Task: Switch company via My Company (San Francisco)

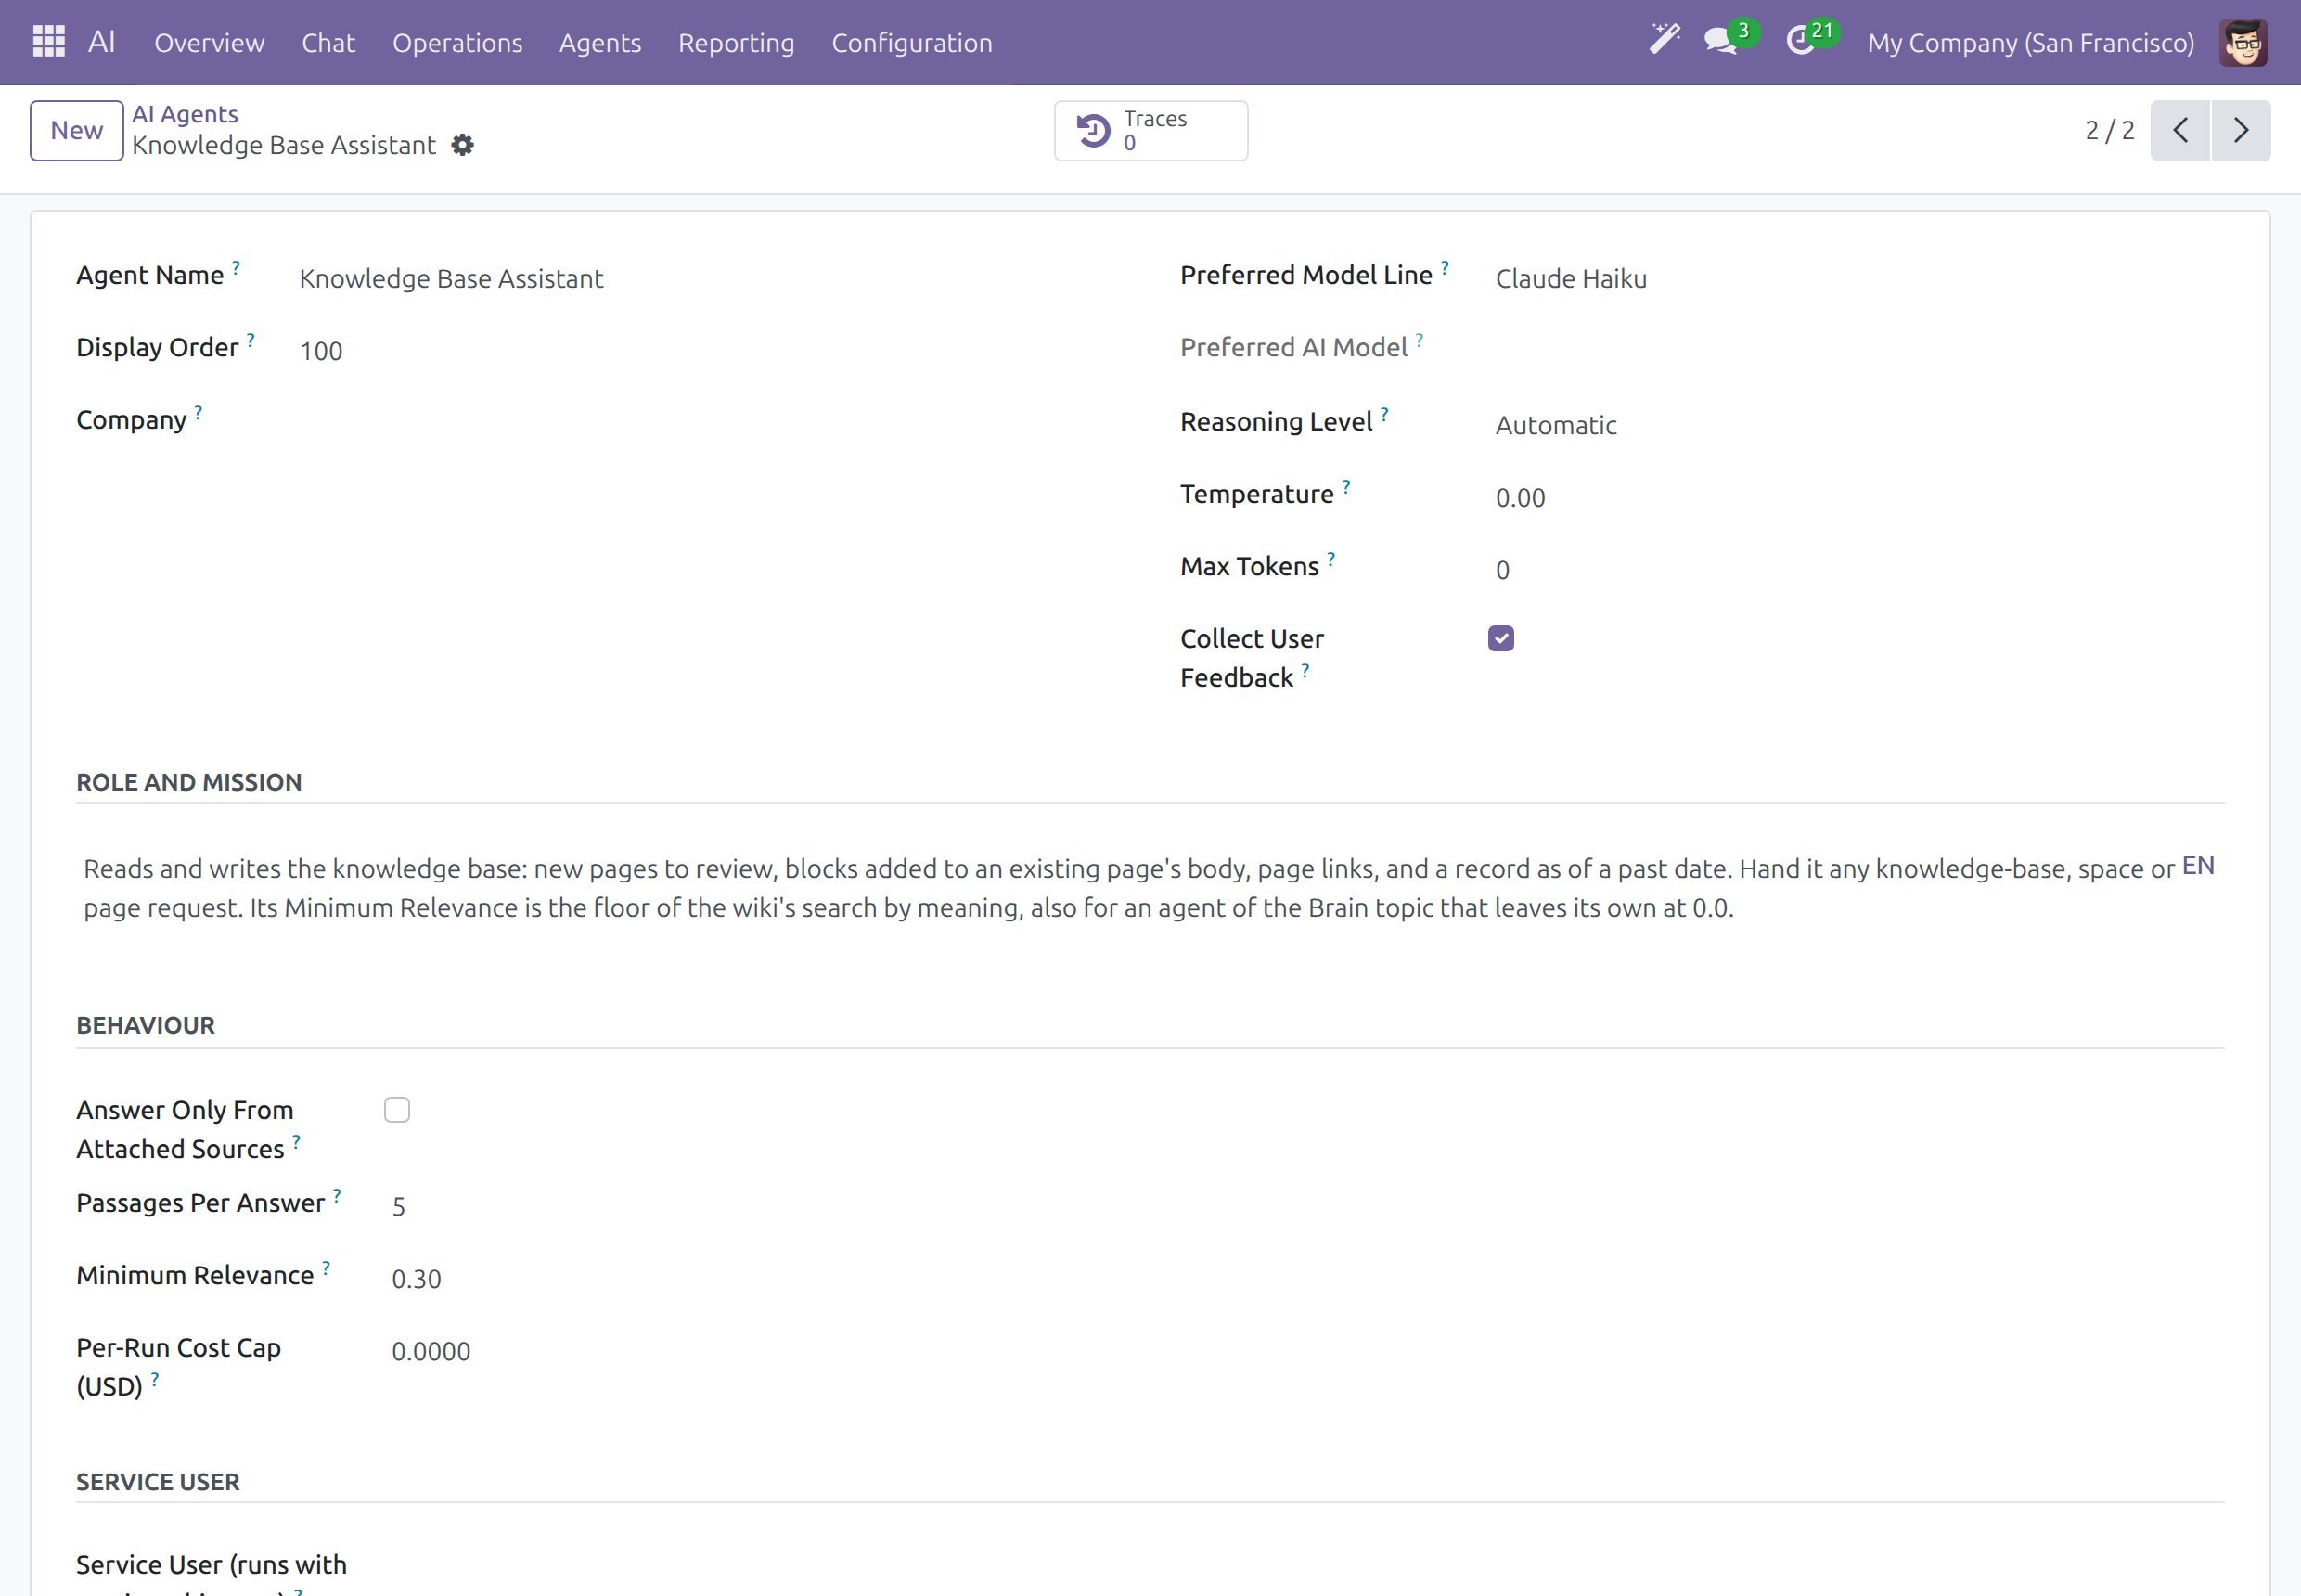Action: (2031, 43)
